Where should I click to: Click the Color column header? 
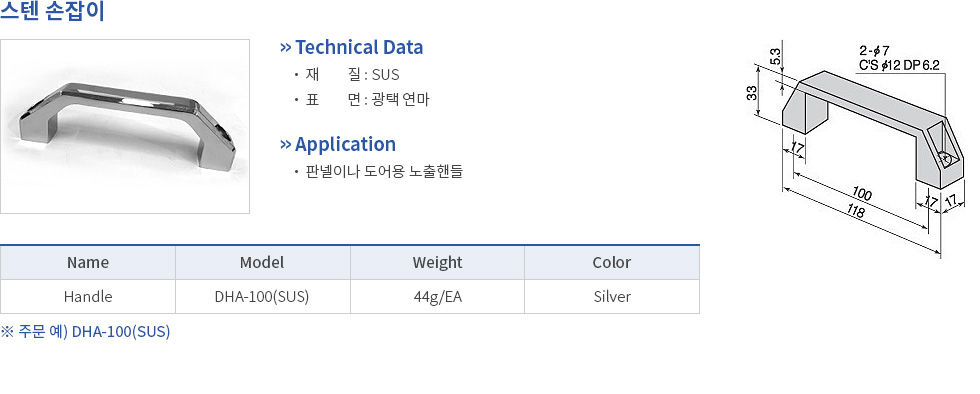pos(612,262)
